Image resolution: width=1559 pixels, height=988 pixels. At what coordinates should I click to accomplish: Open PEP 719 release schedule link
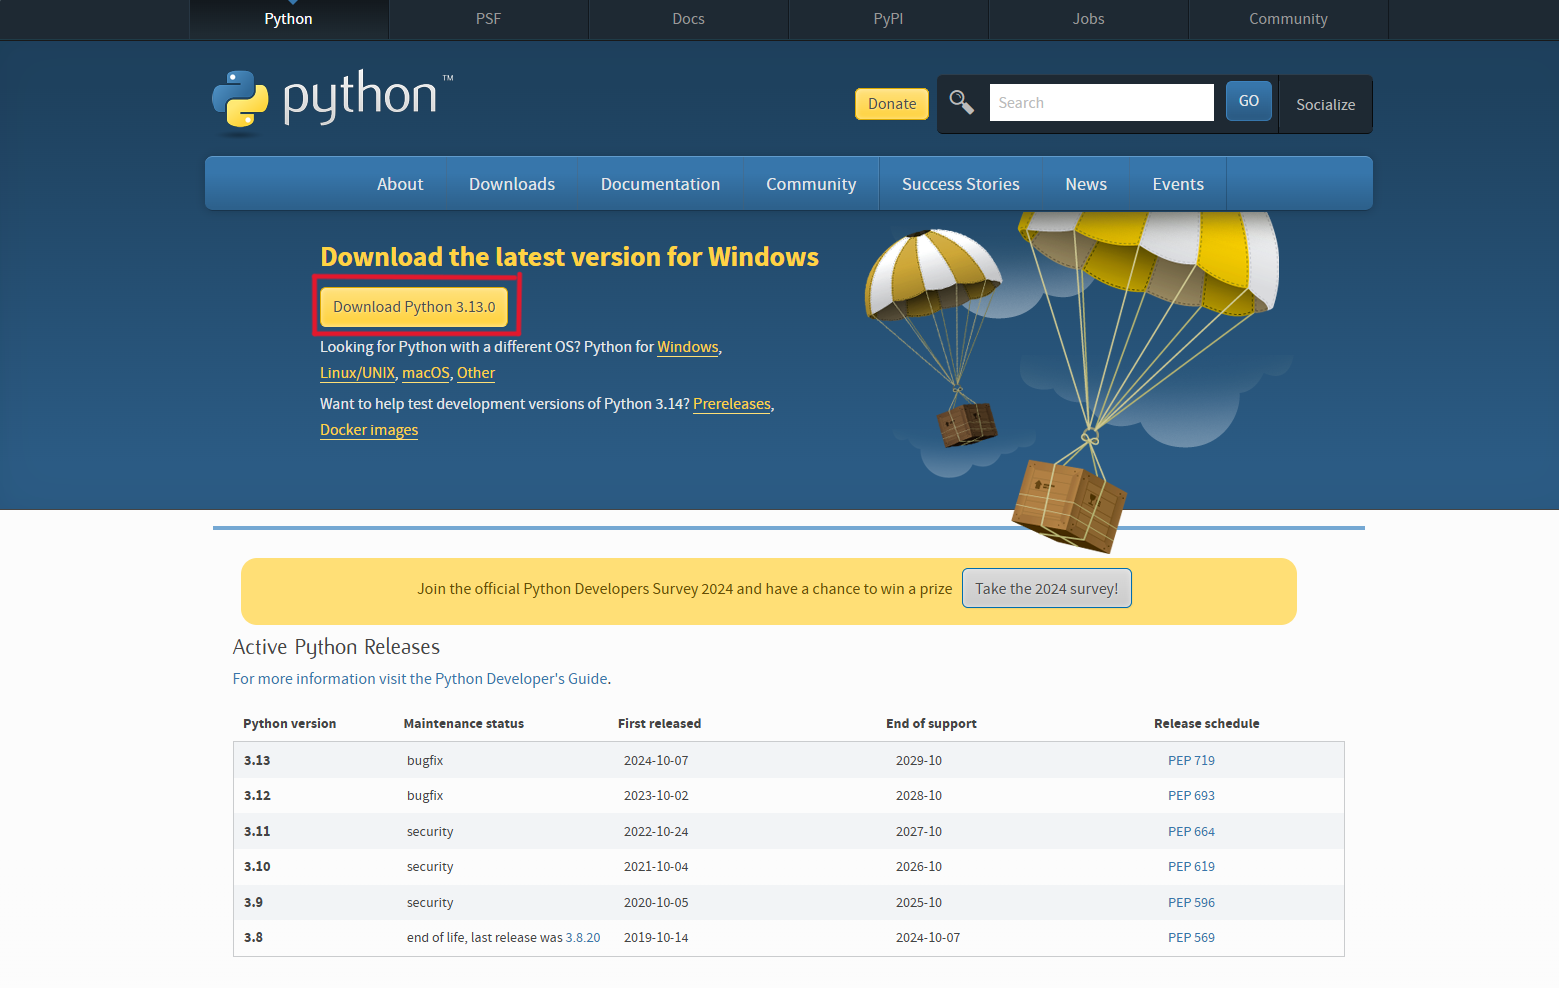point(1191,761)
